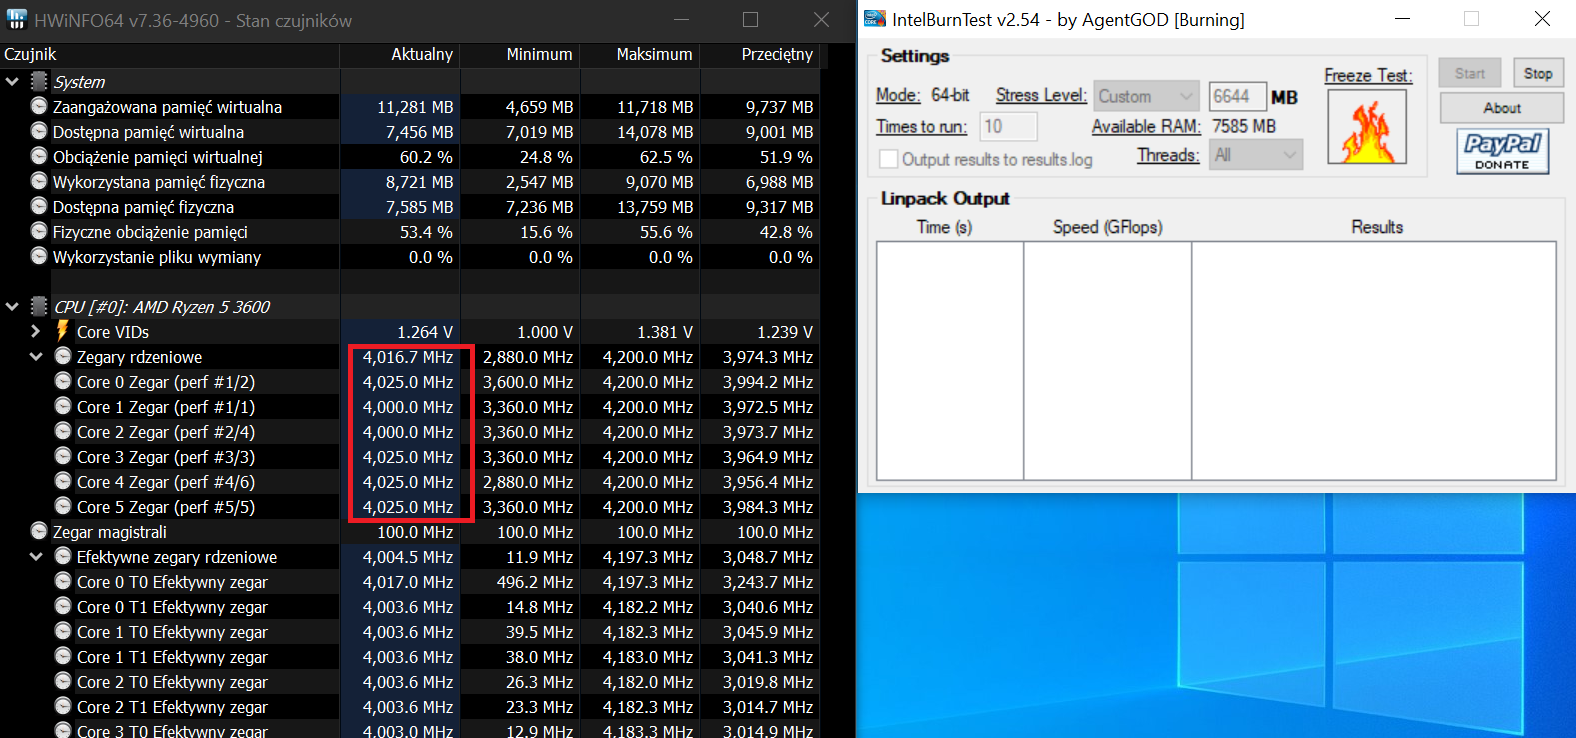Viewport: 1576px width, 738px height.
Task: Click the Results column heading
Action: [x=1377, y=227]
